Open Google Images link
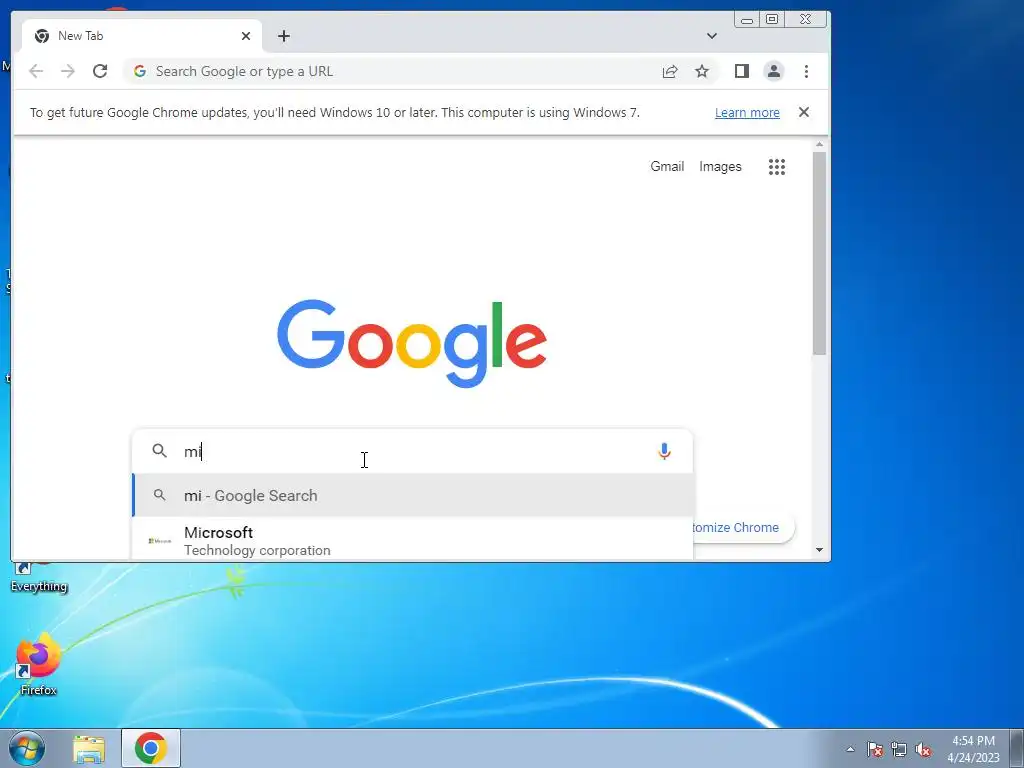The width and height of the screenshot is (1024, 768). tap(720, 167)
